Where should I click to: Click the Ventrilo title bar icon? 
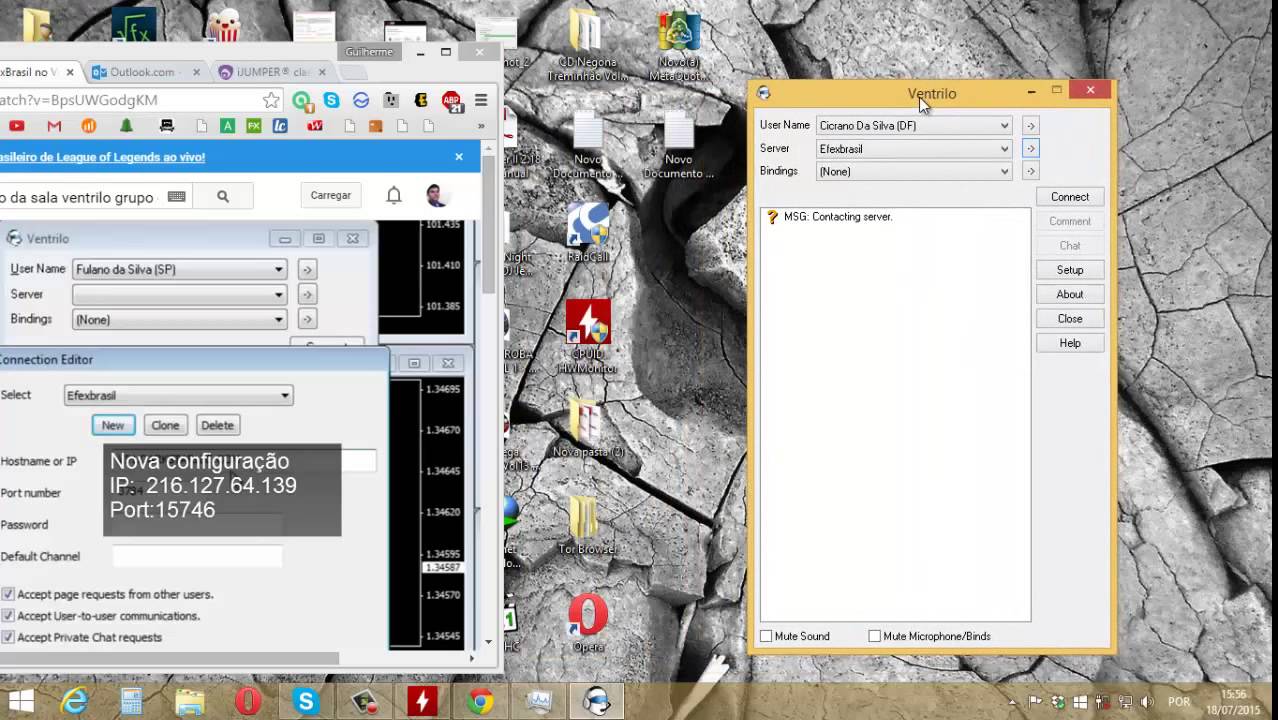[764, 93]
